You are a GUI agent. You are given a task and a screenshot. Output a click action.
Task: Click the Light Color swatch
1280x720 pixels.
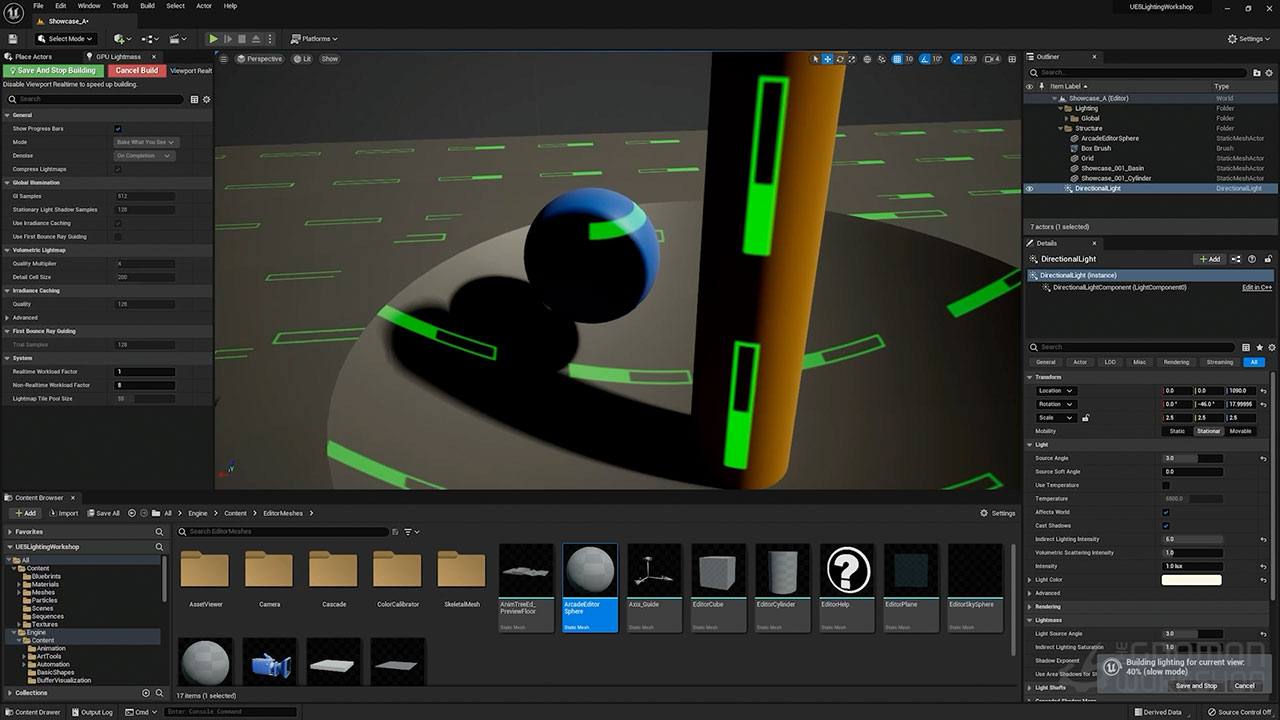click(1191, 580)
